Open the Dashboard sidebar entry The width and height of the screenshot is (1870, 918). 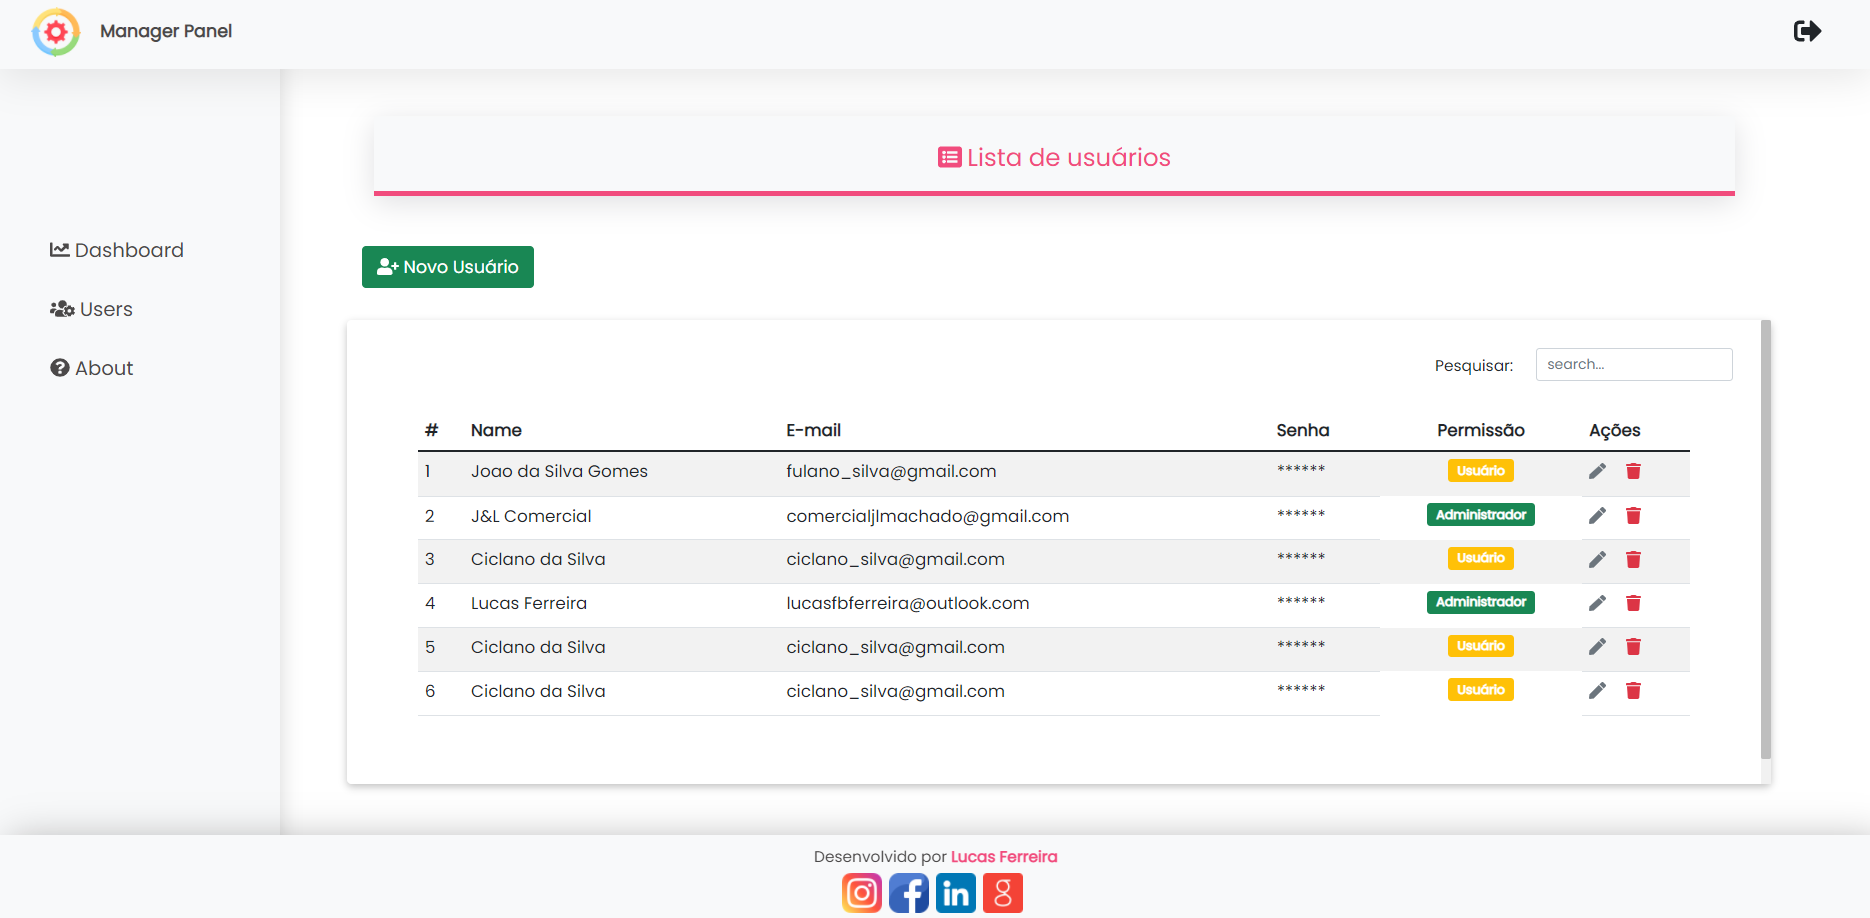pyautogui.click(x=117, y=250)
